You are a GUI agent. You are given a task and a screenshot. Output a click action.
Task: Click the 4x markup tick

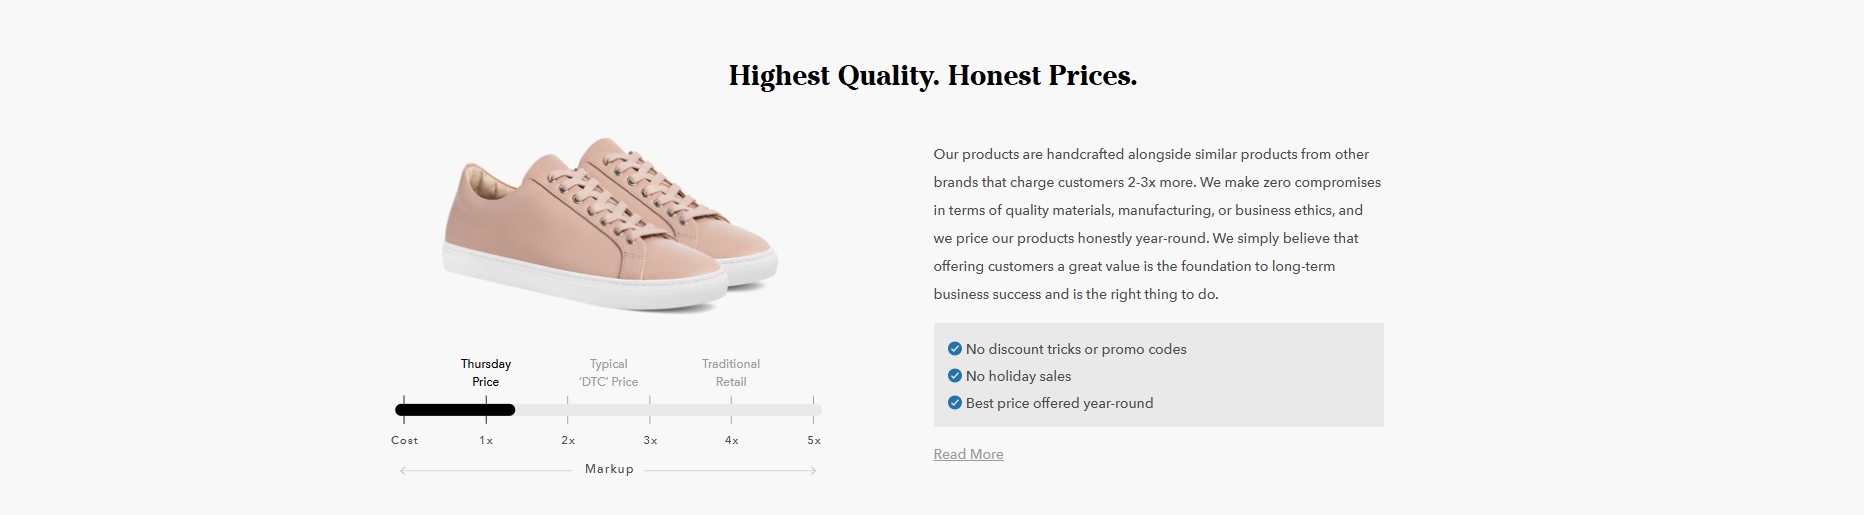[732, 440]
